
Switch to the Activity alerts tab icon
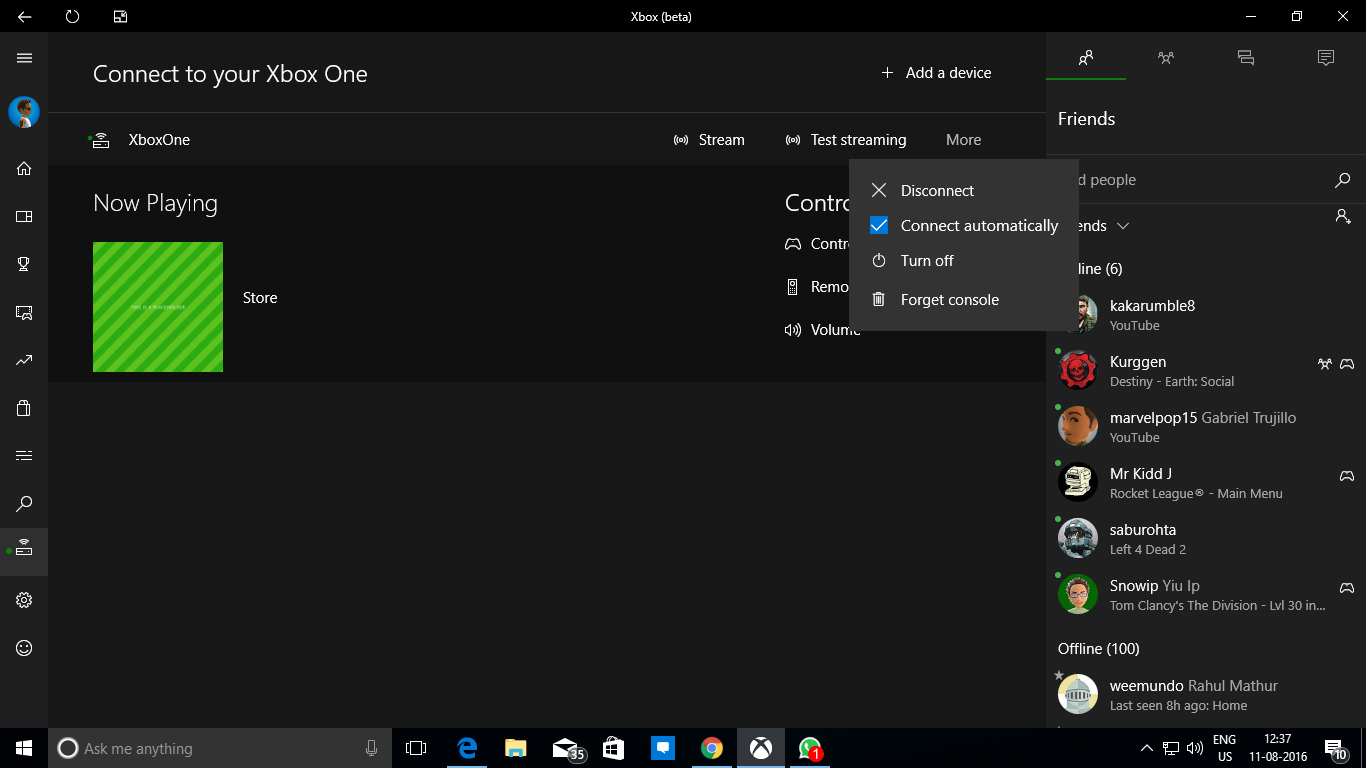tap(1326, 58)
